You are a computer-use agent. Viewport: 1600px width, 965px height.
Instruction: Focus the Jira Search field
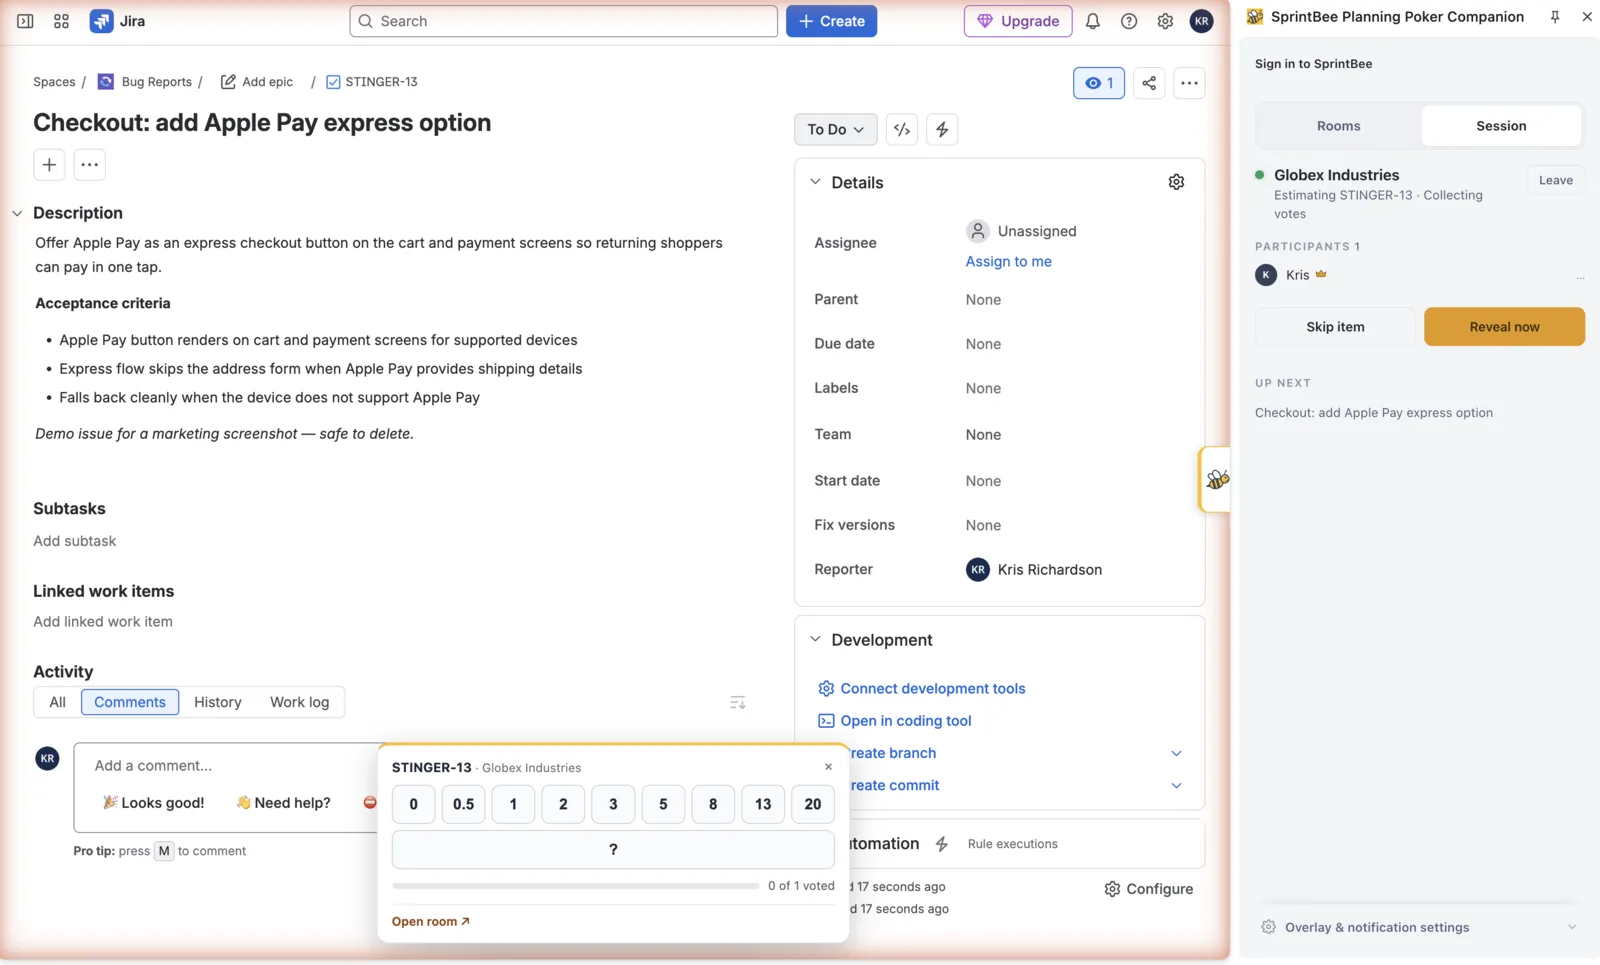(563, 21)
